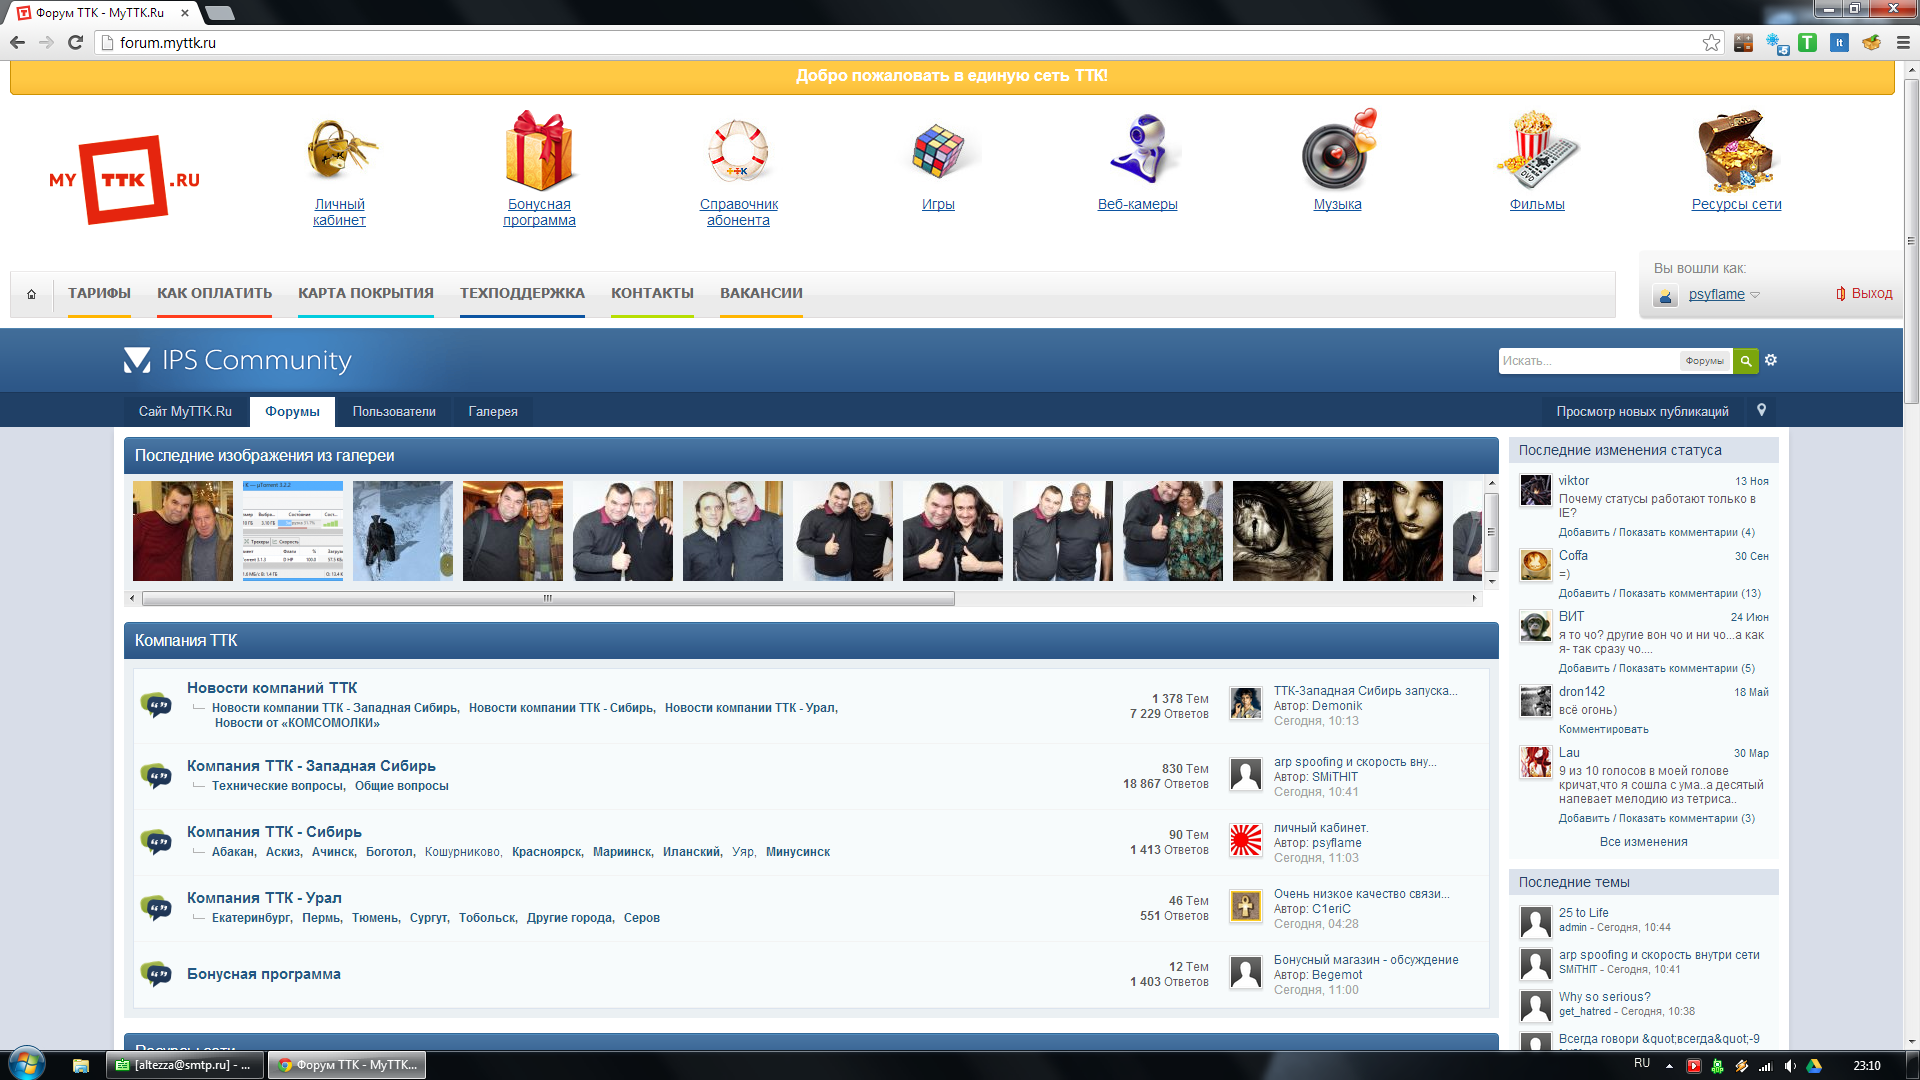
Task: Click the volume icon in system tray
Action: pos(1790,1066)
